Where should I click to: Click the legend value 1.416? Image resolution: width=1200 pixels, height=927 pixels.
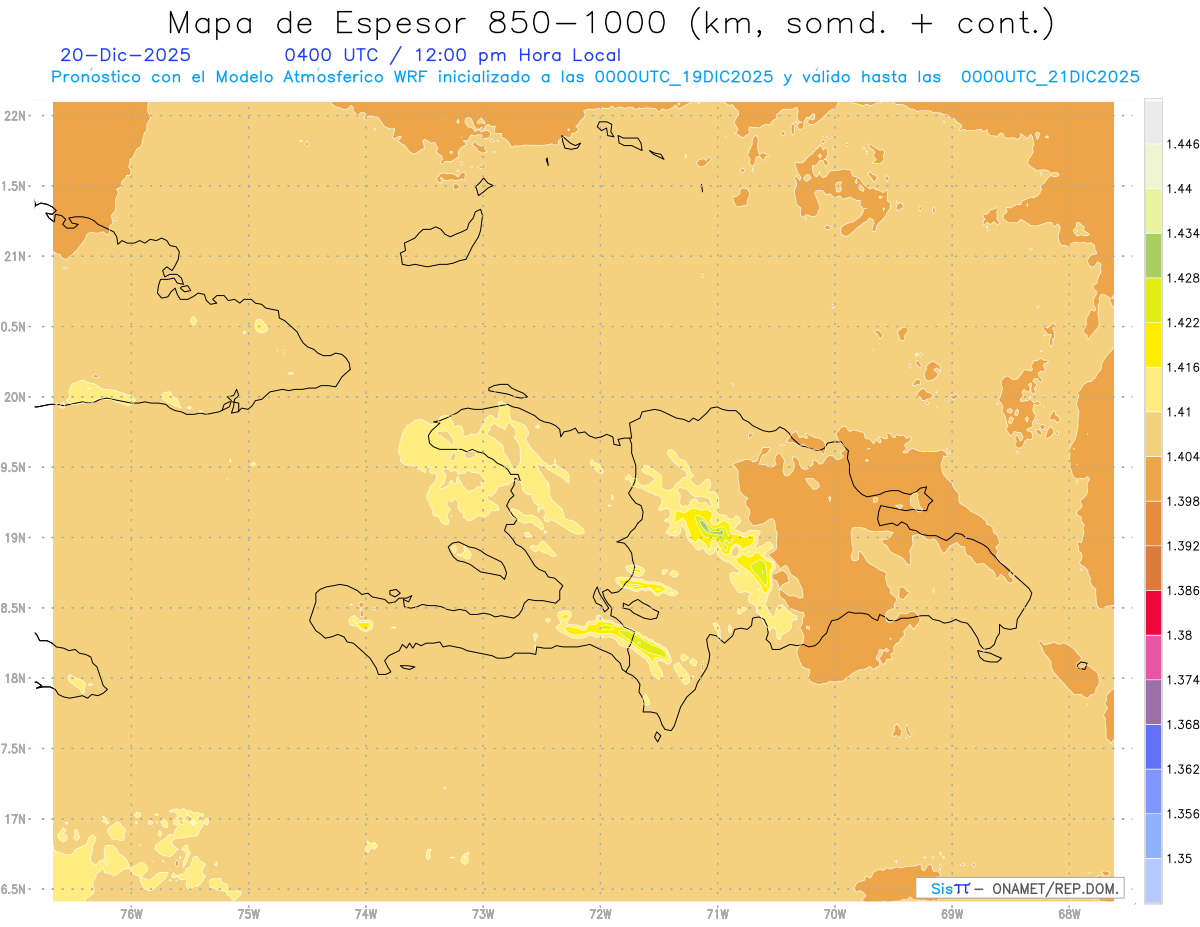pos(1184,367)
